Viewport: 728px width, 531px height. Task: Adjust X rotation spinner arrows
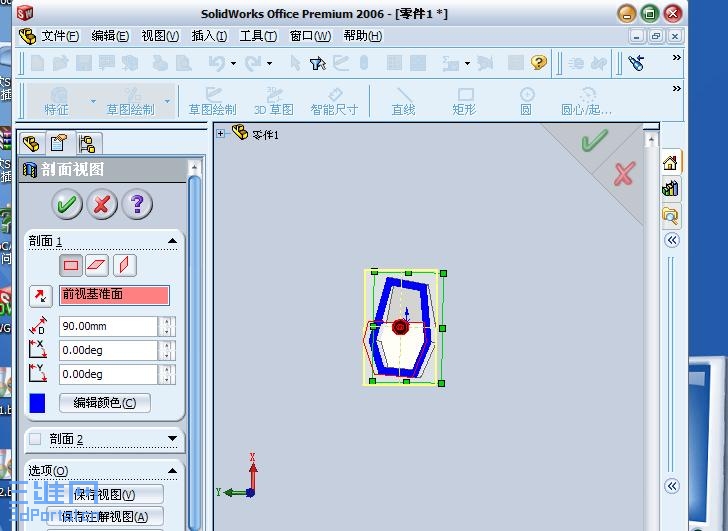coord(166,350)
